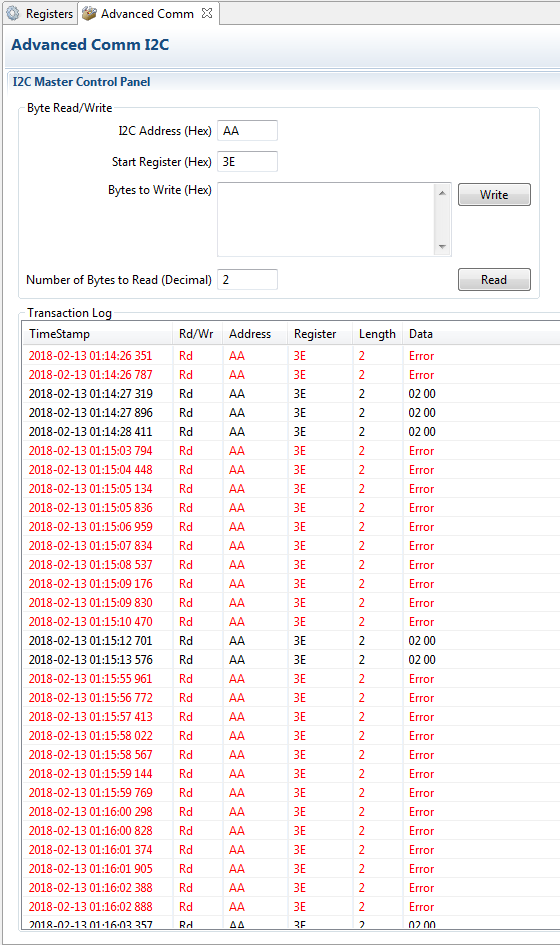The height and width of the screenshot is (945, 560).
Task: Click the Advanced Comm tab icon
Action: (89, 13)
